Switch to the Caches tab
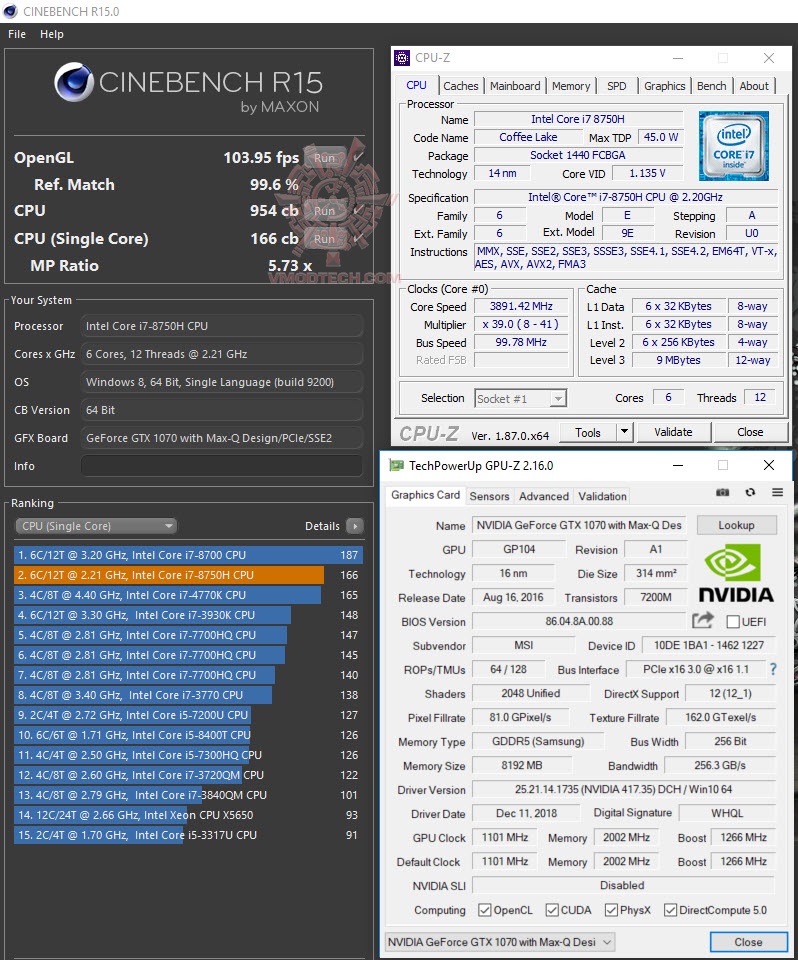This screenshot has width=798, height=960. [461, 86]
